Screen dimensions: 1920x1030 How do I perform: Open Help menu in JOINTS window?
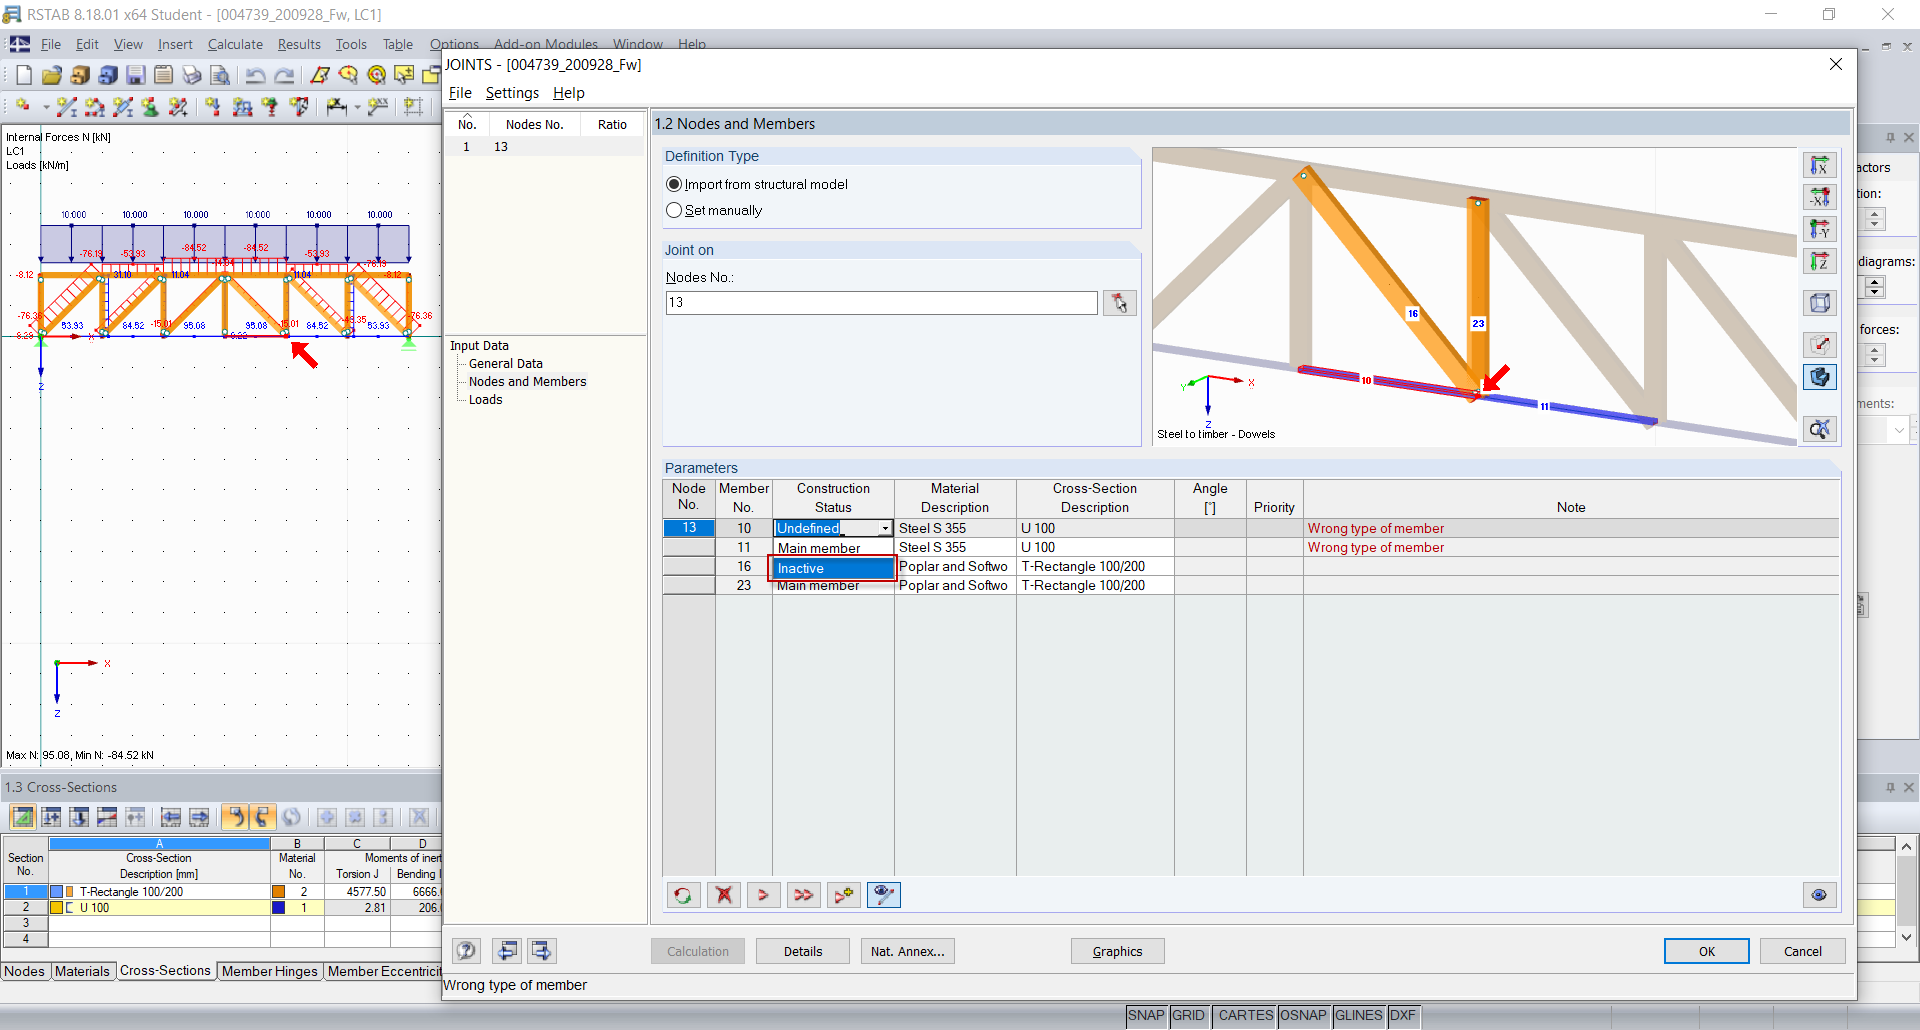[x=569, y=93]
